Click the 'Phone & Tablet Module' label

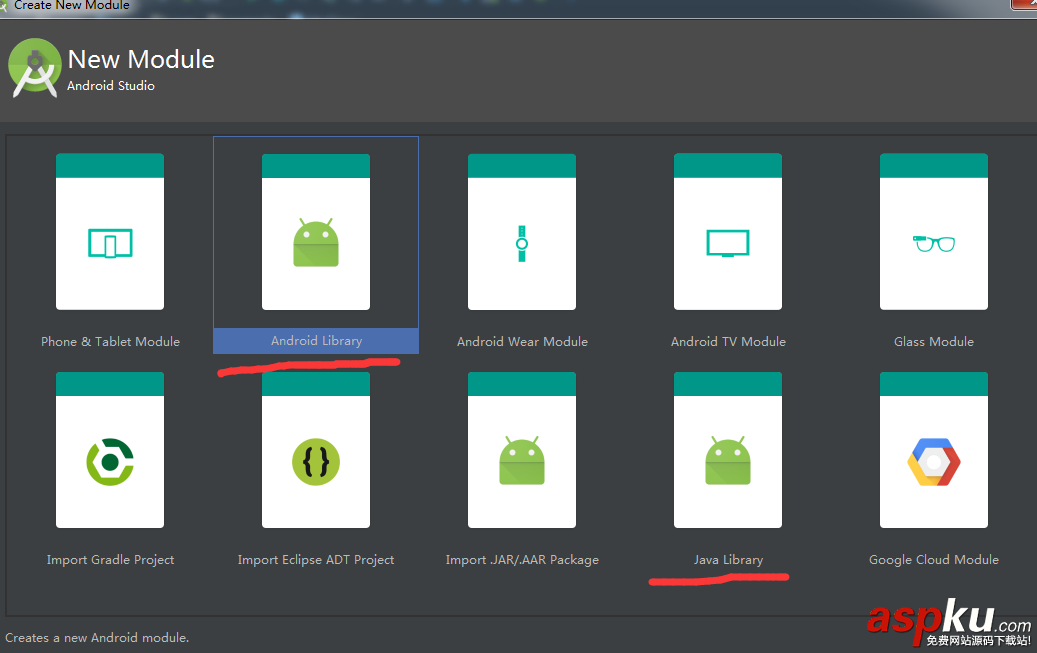click(110, 341)
